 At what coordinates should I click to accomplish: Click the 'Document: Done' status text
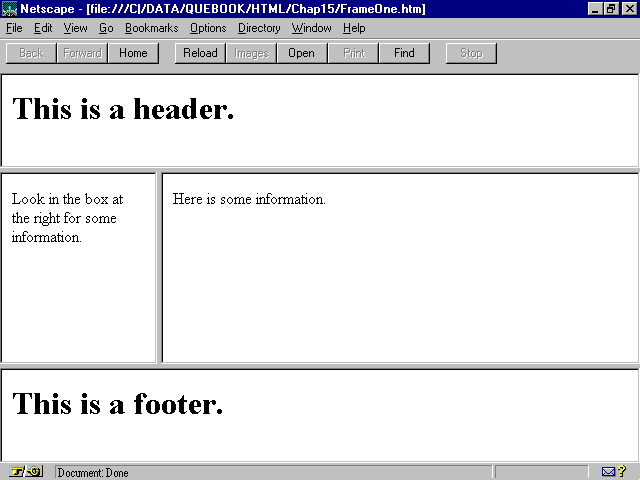(x=93, y=473)
